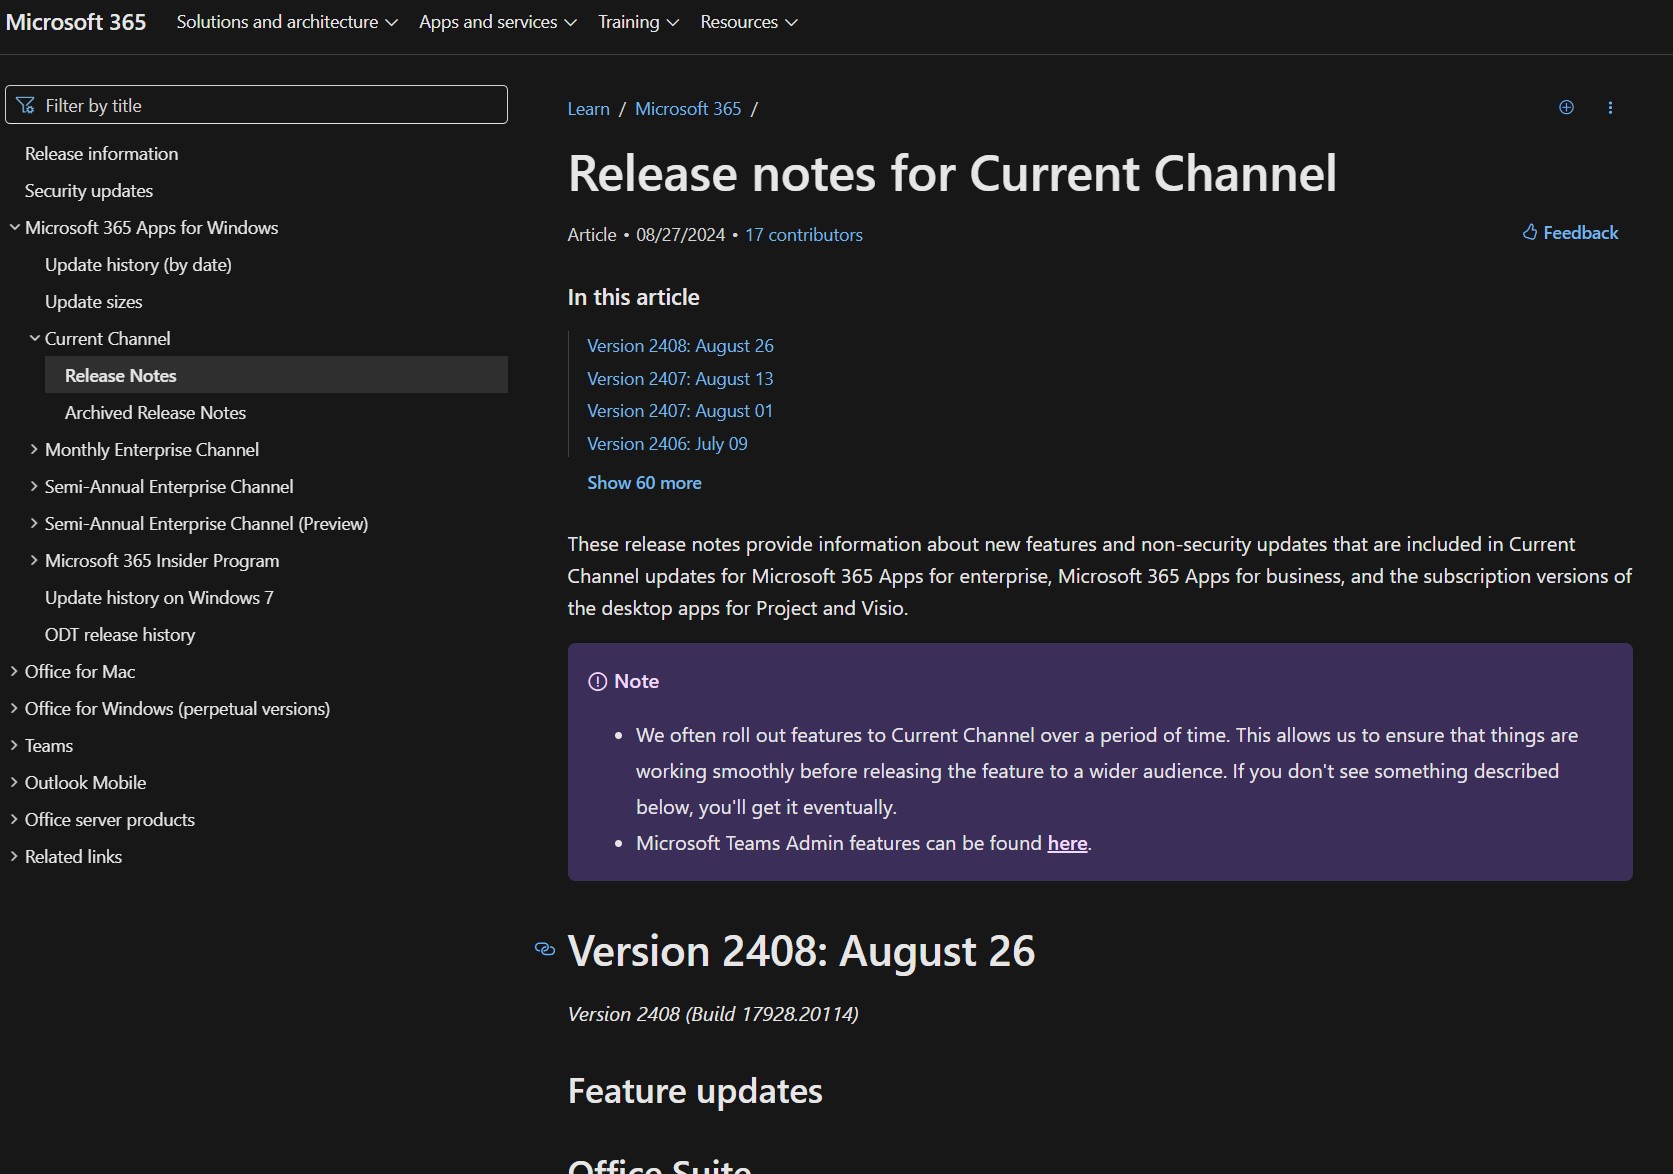This screenshot has height=1174, width=1673.
Task: Focus the Filter by title input field
Action: click(x=256, y=105)
